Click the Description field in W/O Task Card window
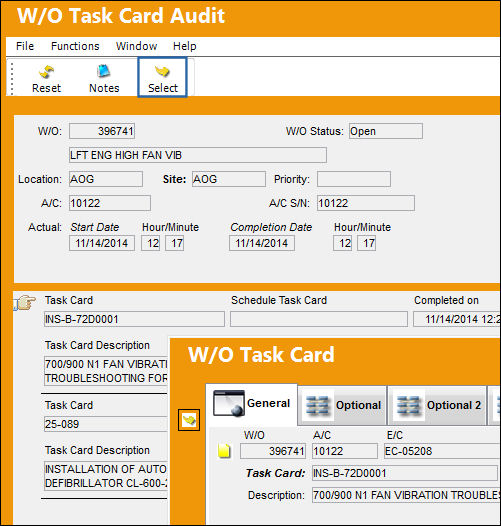Image resolution: width=501 pixels, height=526 pixels. point(406,495)
